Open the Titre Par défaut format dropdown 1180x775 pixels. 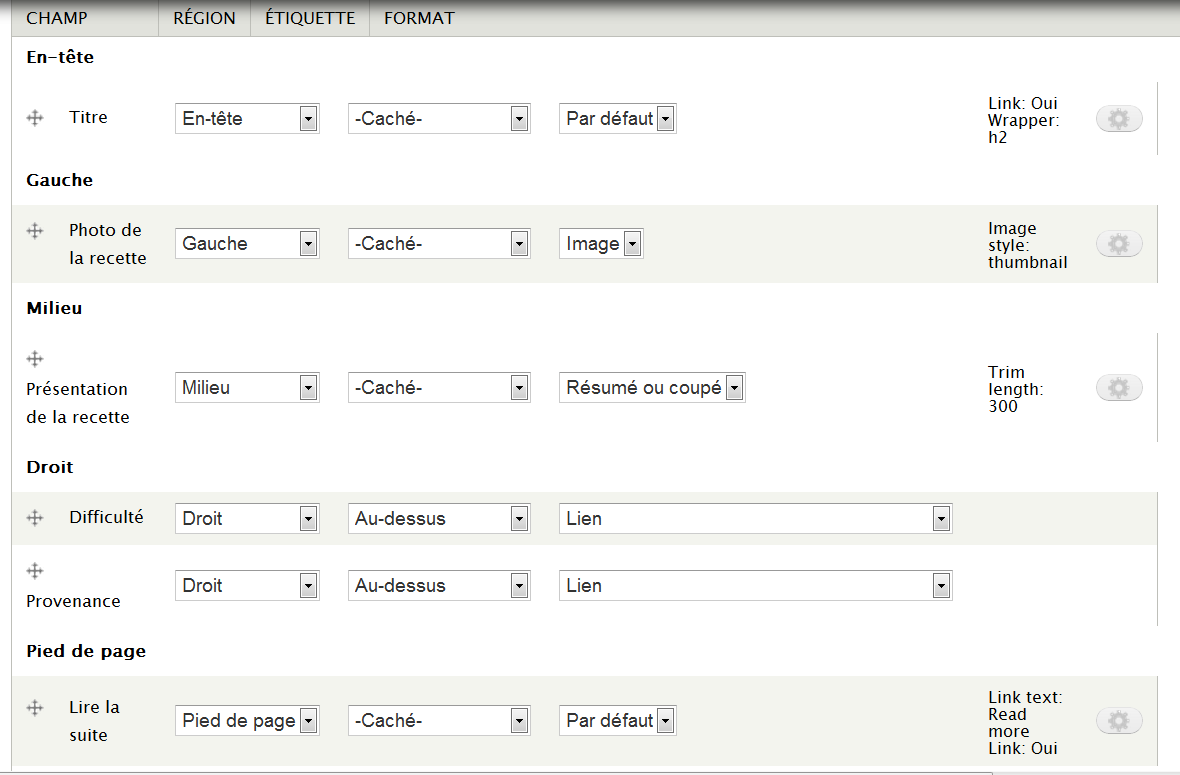pos(617,119)
